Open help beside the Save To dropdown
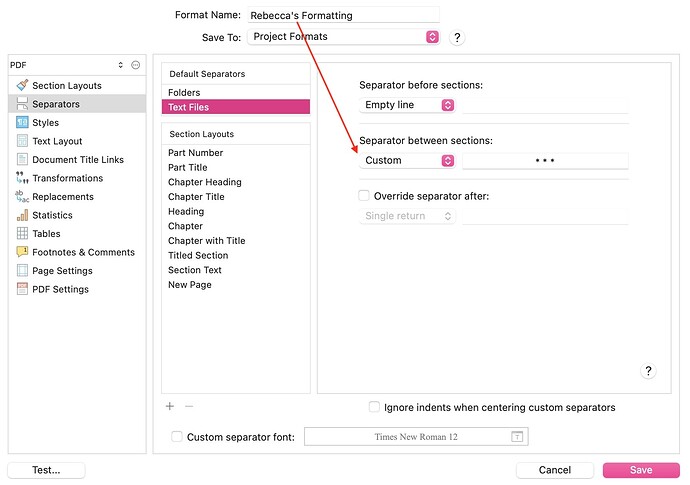690x485 pixels. click(x=457, y=37)
